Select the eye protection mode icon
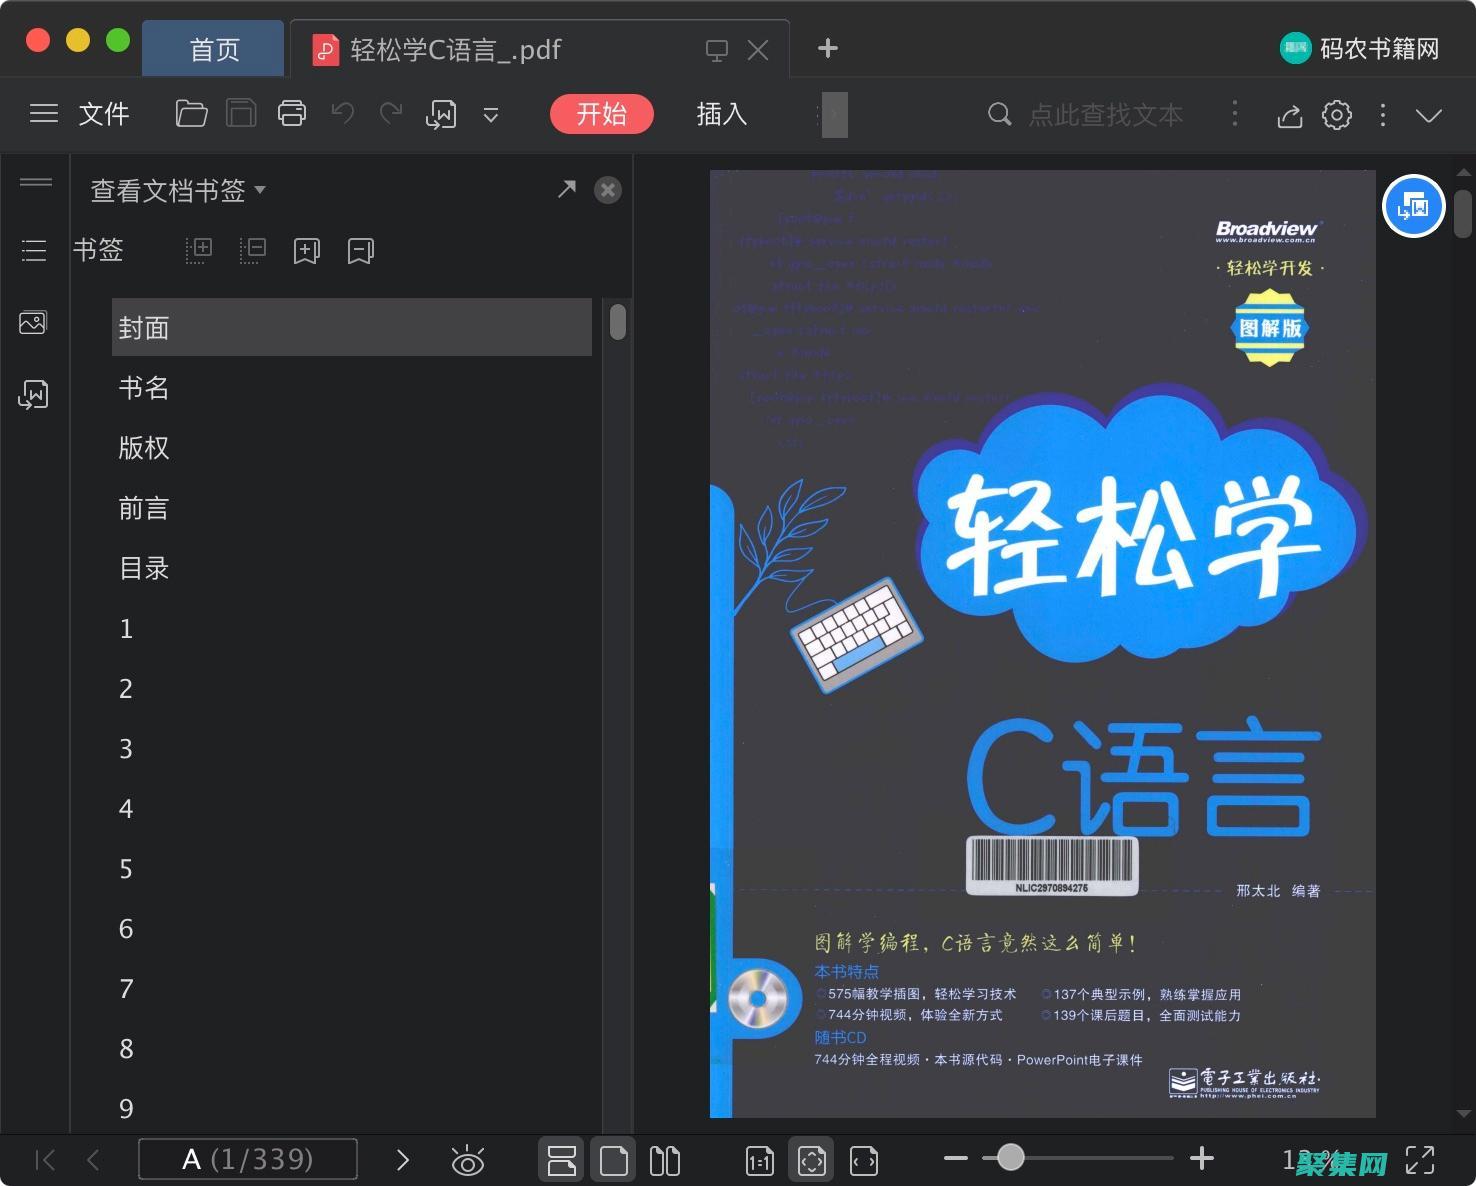The image size is (1476, 1186). click(x=467, y=1159)
